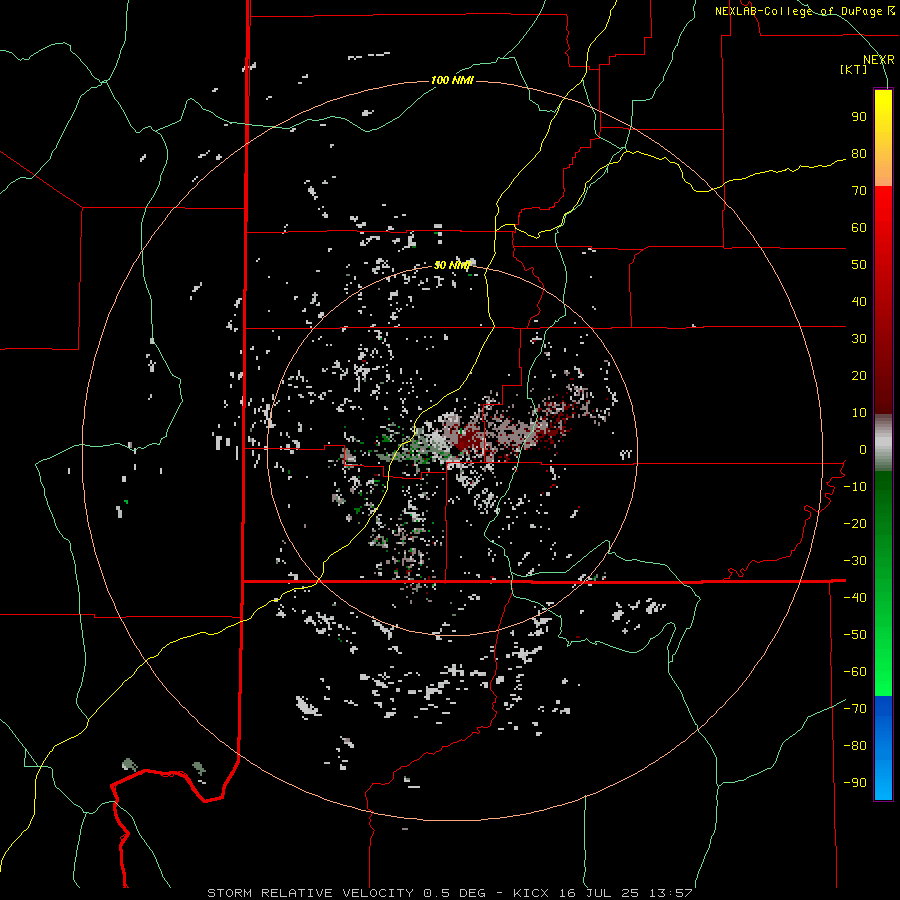Click the -60 knot scale label
Viewport: 900px width, 900px height.
855,672
